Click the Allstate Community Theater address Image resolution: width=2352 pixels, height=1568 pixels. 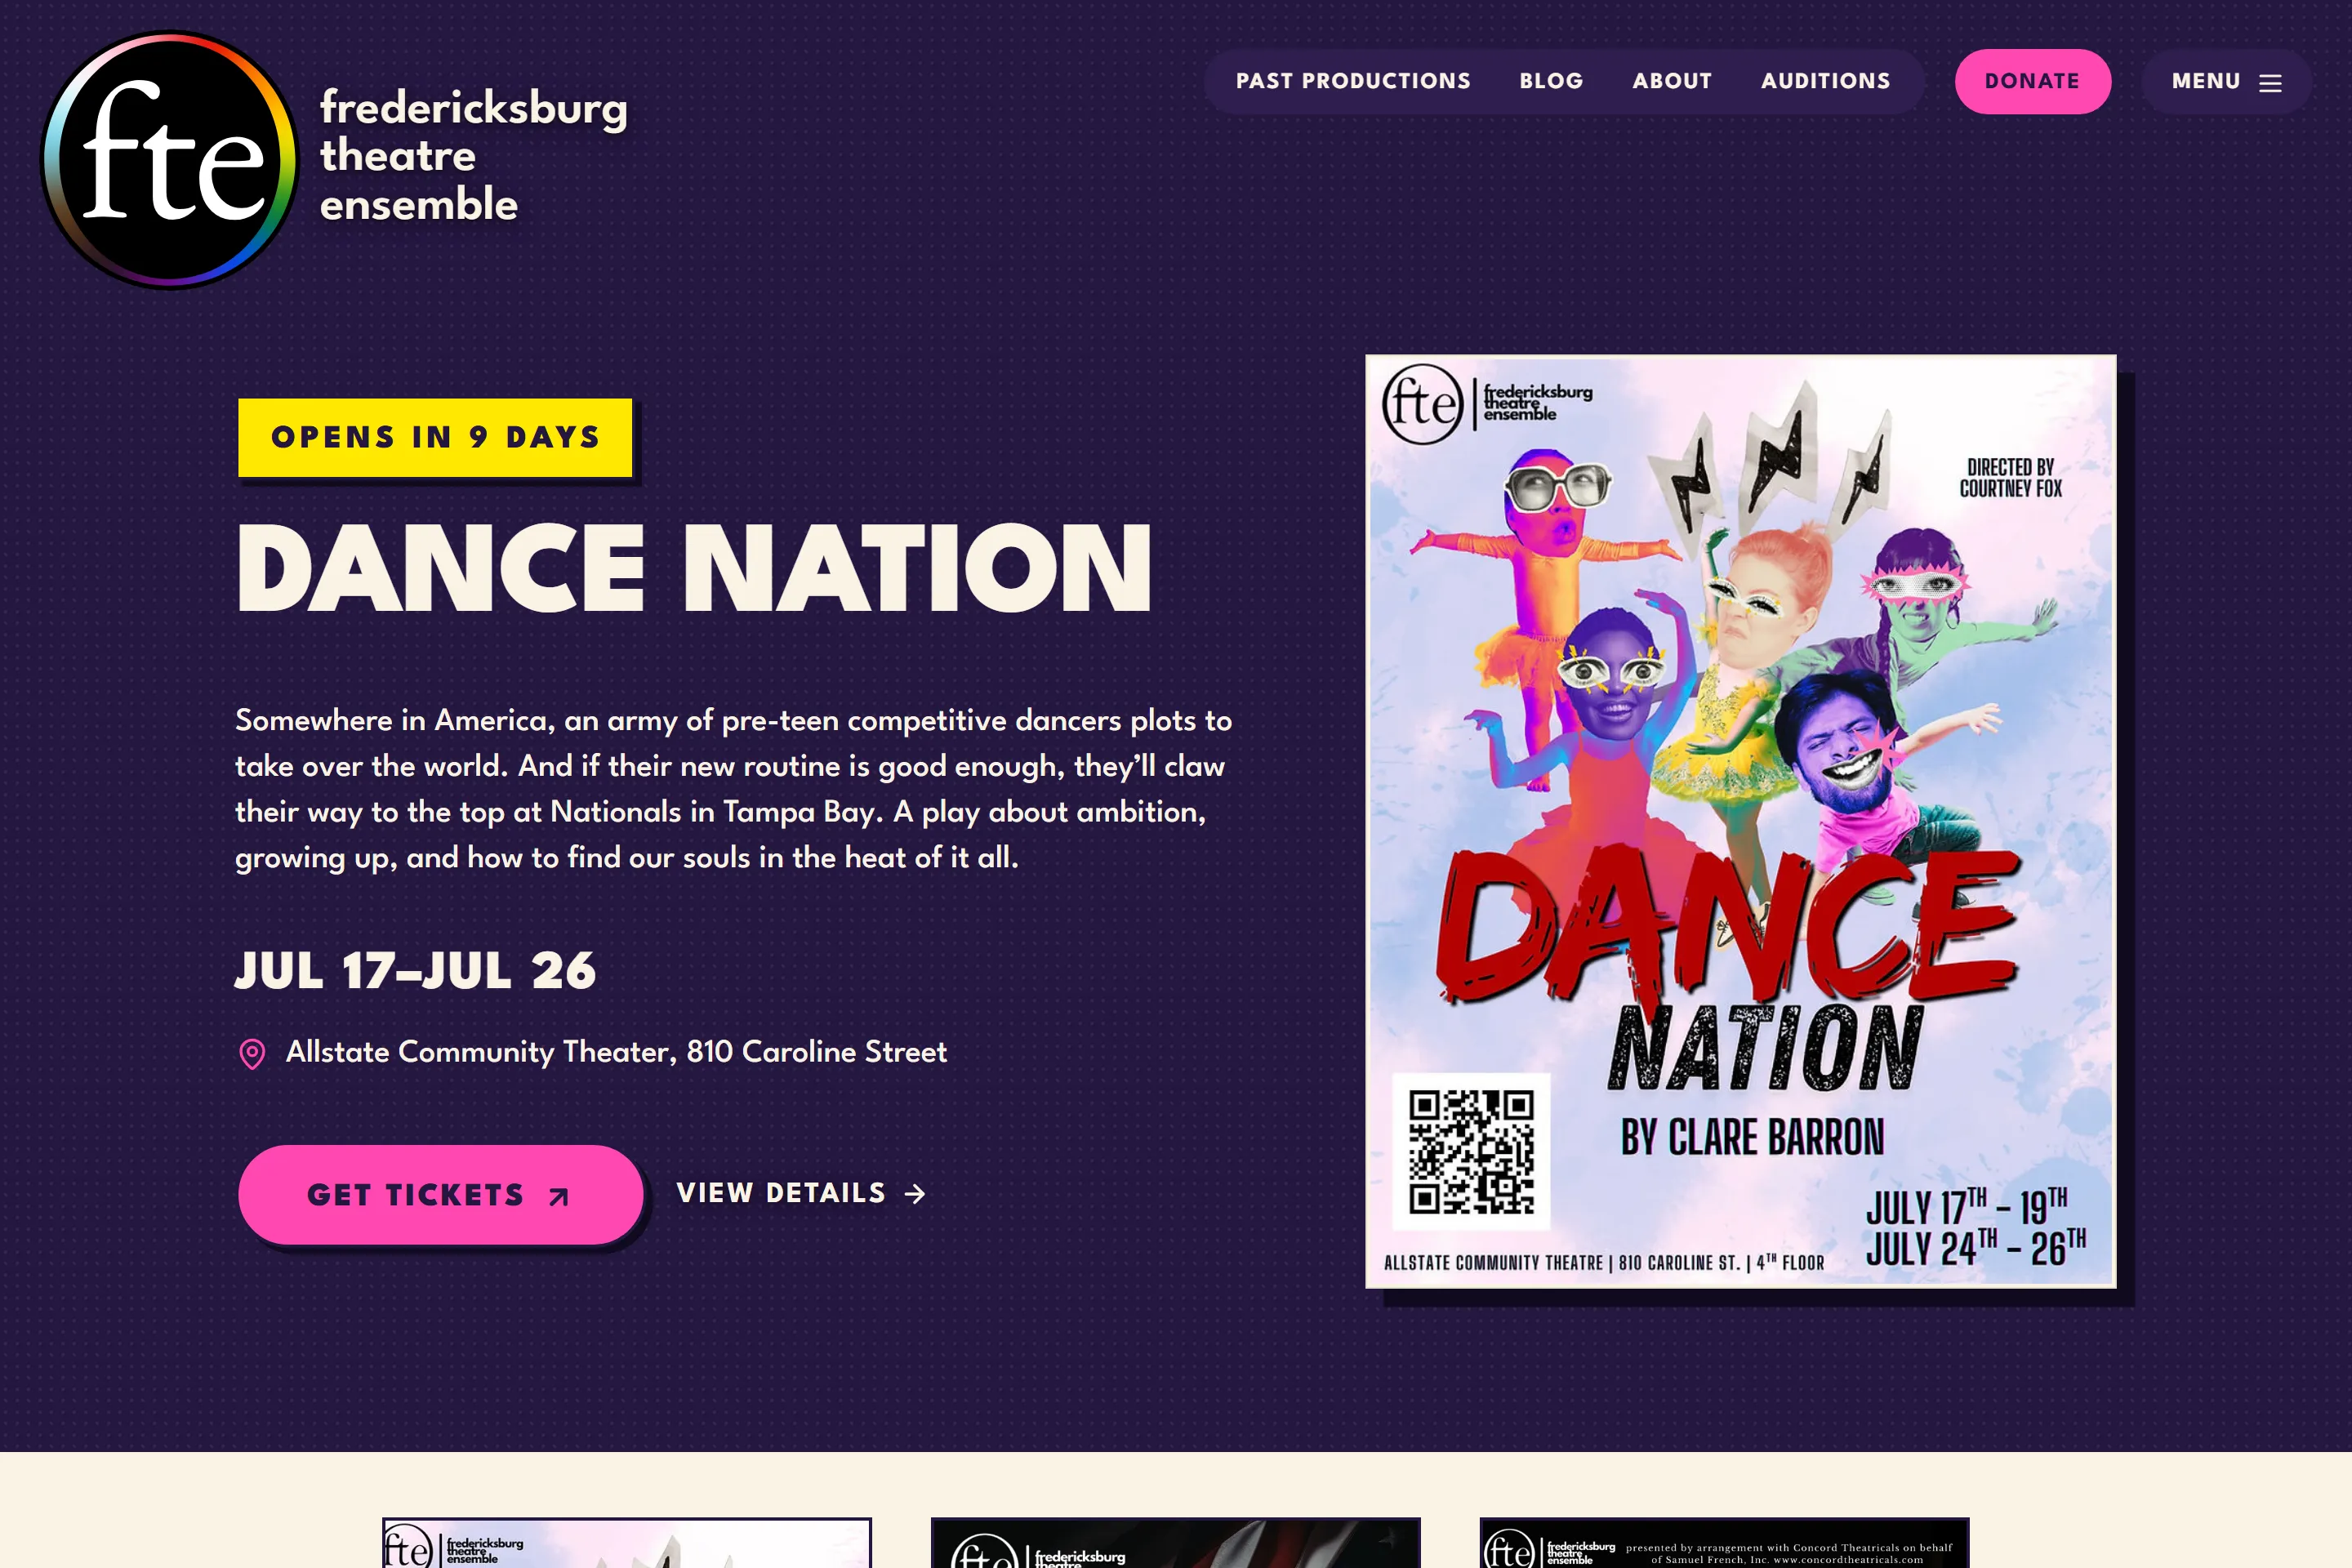(616, 1052)
